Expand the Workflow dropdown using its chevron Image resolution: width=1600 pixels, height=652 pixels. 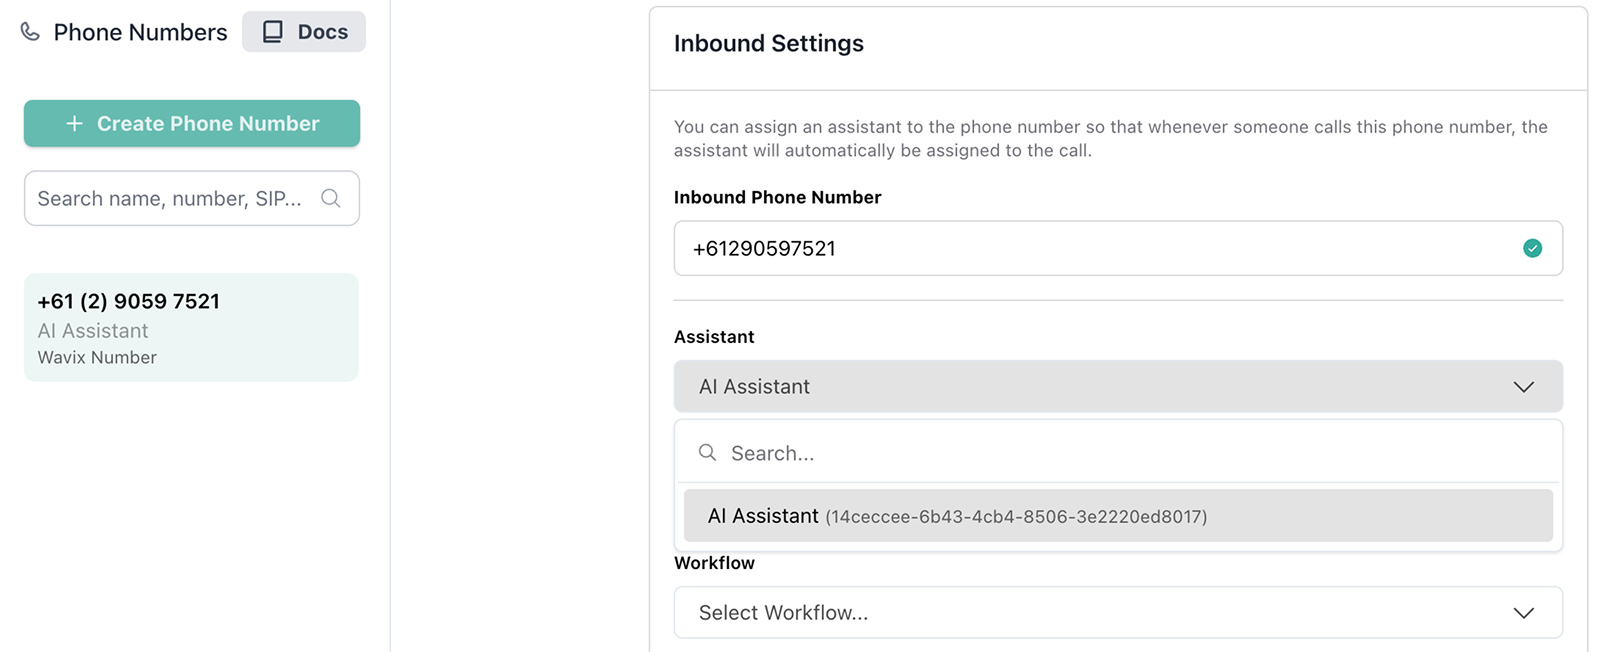click(1523, 613)
